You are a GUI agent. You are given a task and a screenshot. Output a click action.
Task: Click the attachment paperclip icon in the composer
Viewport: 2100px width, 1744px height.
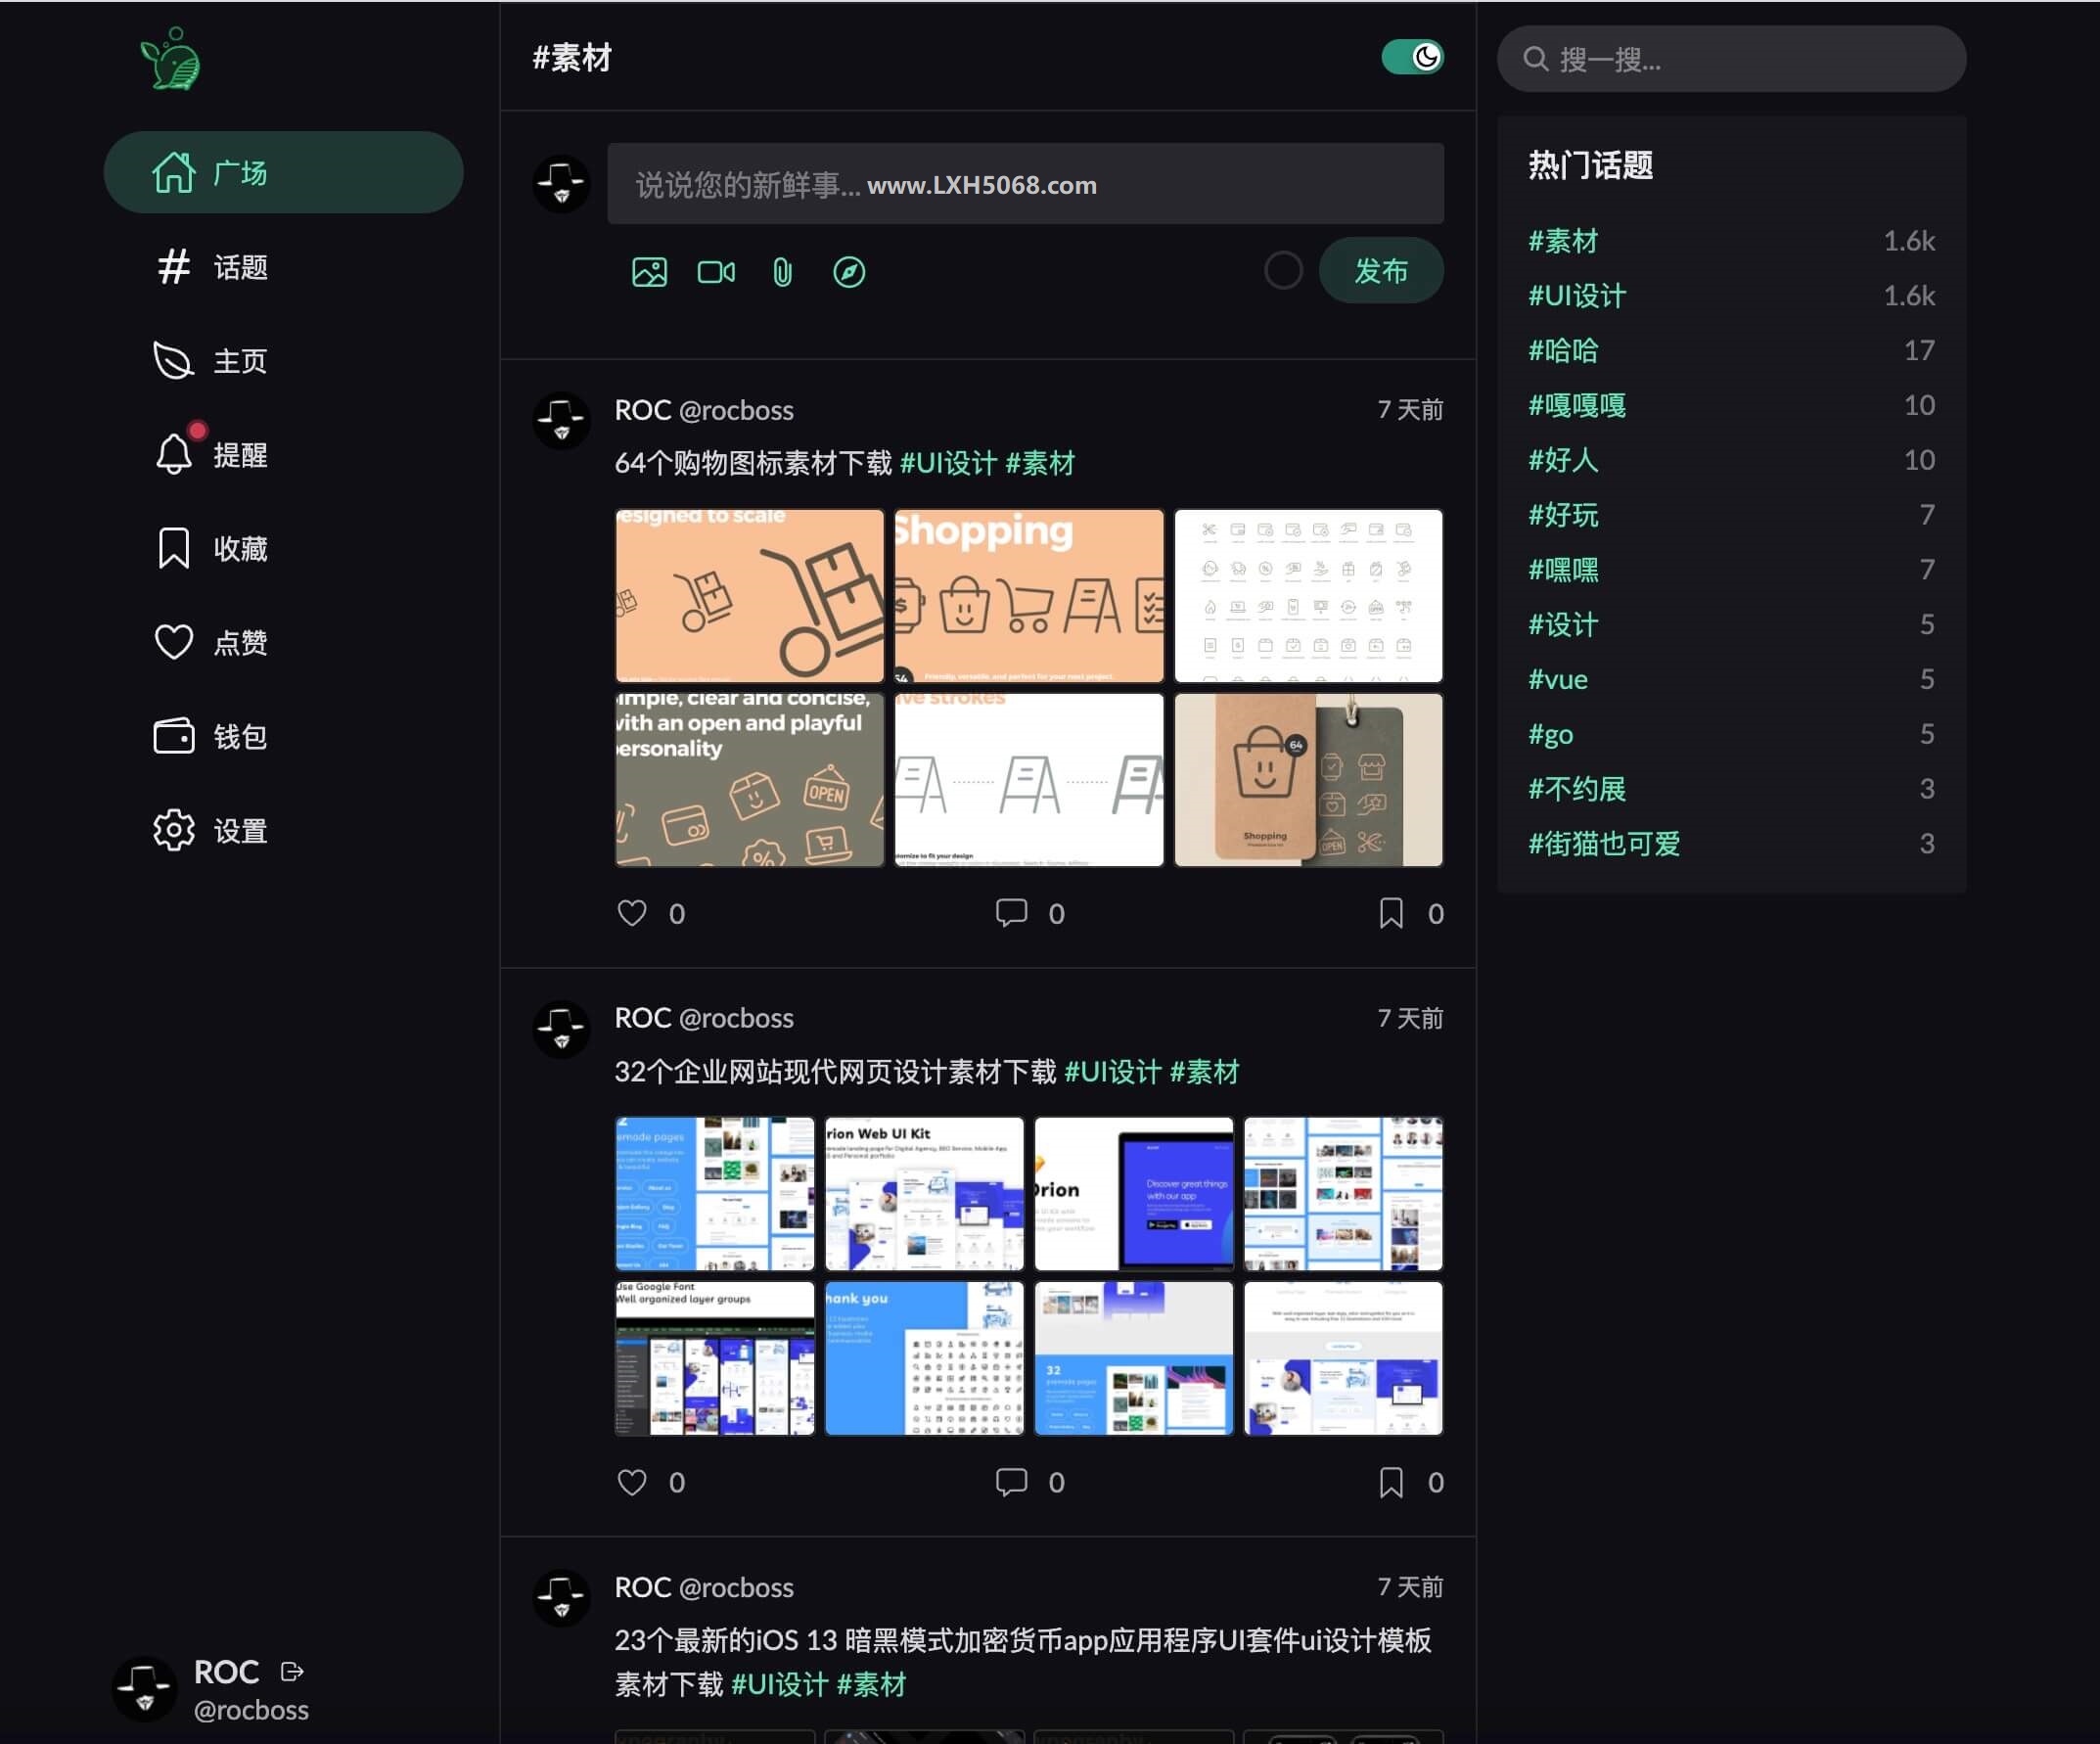click(780, 270)
